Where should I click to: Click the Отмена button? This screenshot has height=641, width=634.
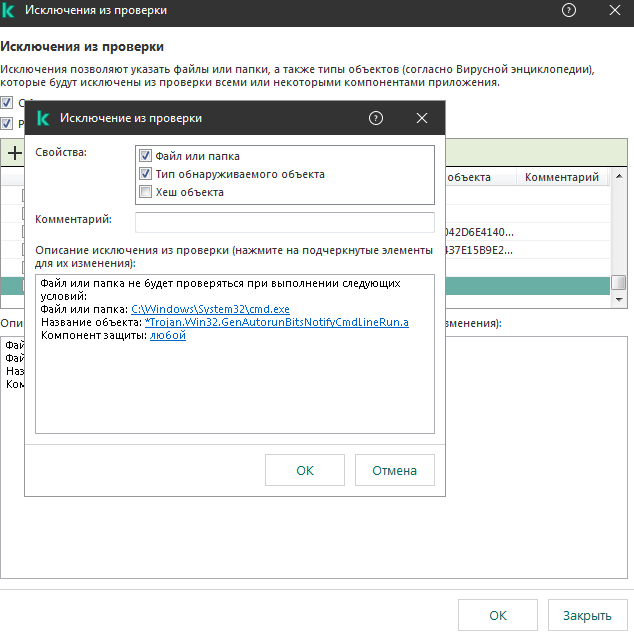(x=394, y=470)
